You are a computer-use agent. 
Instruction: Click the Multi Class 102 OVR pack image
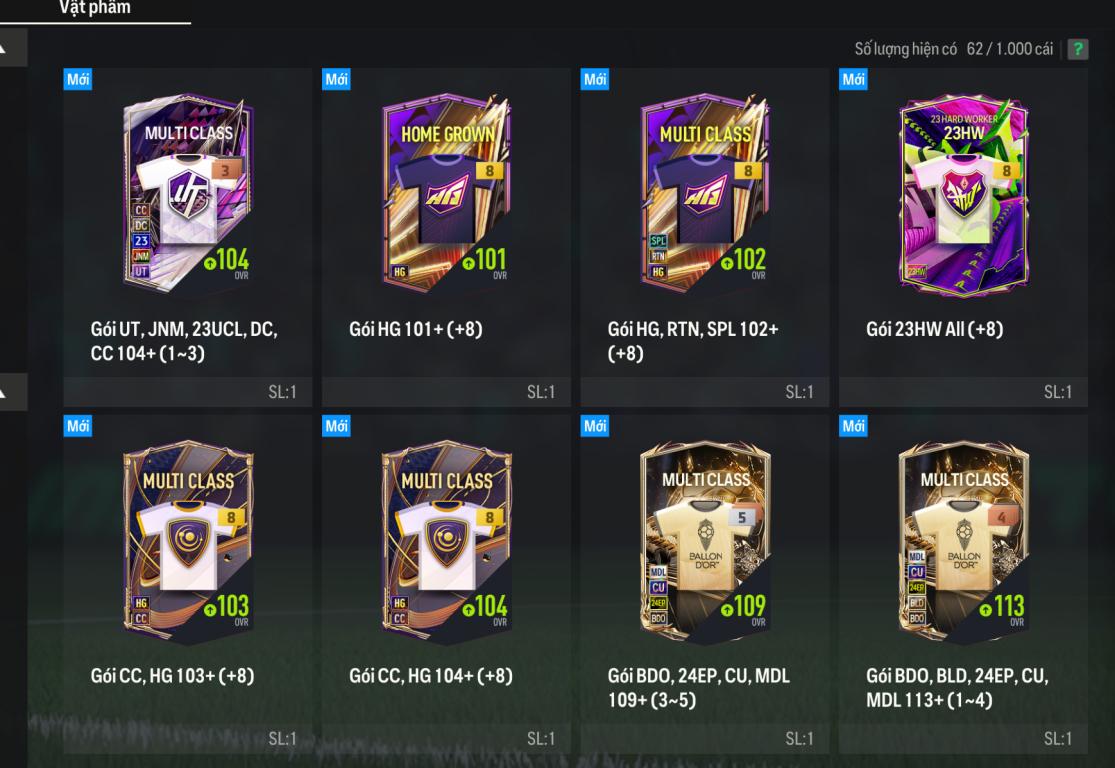tap(705, 192)
